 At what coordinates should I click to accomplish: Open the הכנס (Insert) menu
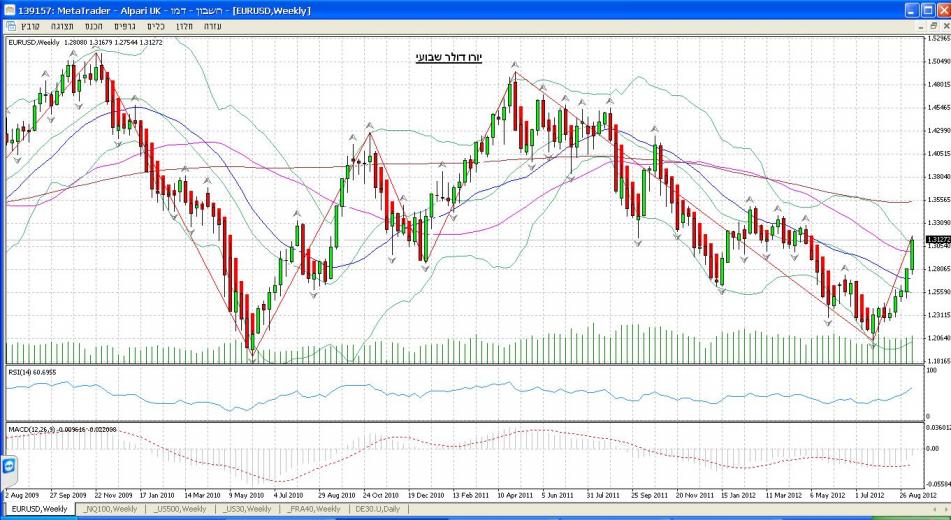coord(93,25)
